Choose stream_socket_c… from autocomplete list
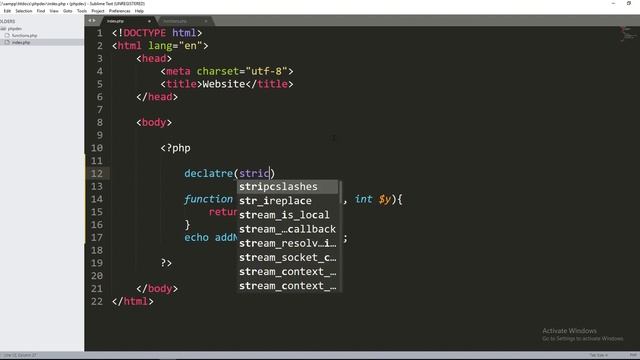This screenshot has width=640, height=360. pos(288,258)
